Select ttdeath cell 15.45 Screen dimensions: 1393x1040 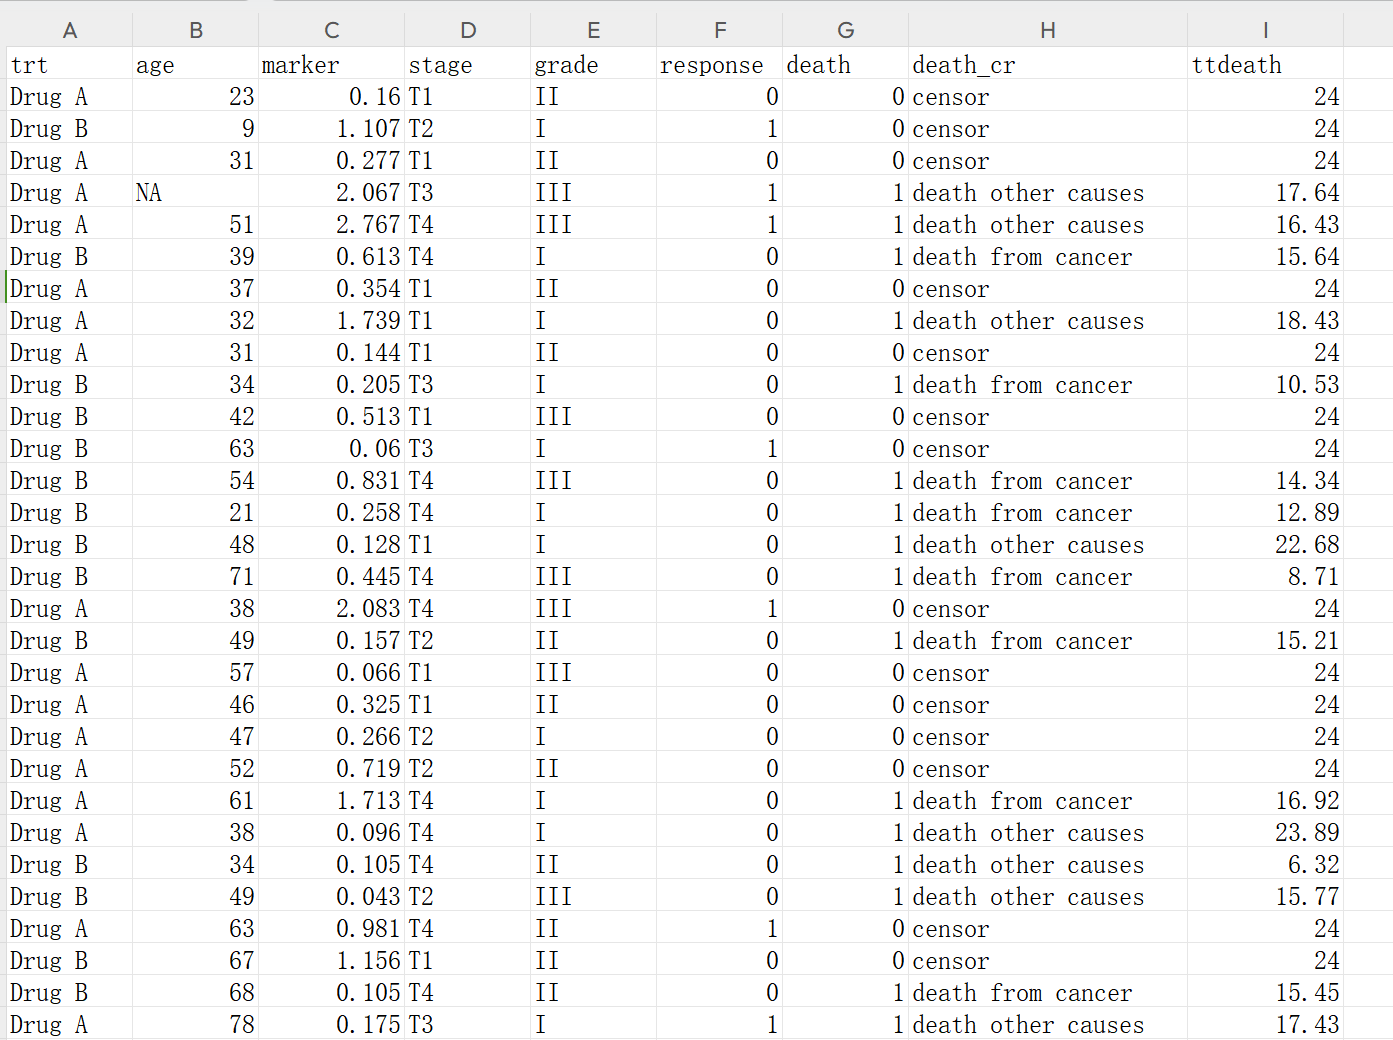[1265, 992]
